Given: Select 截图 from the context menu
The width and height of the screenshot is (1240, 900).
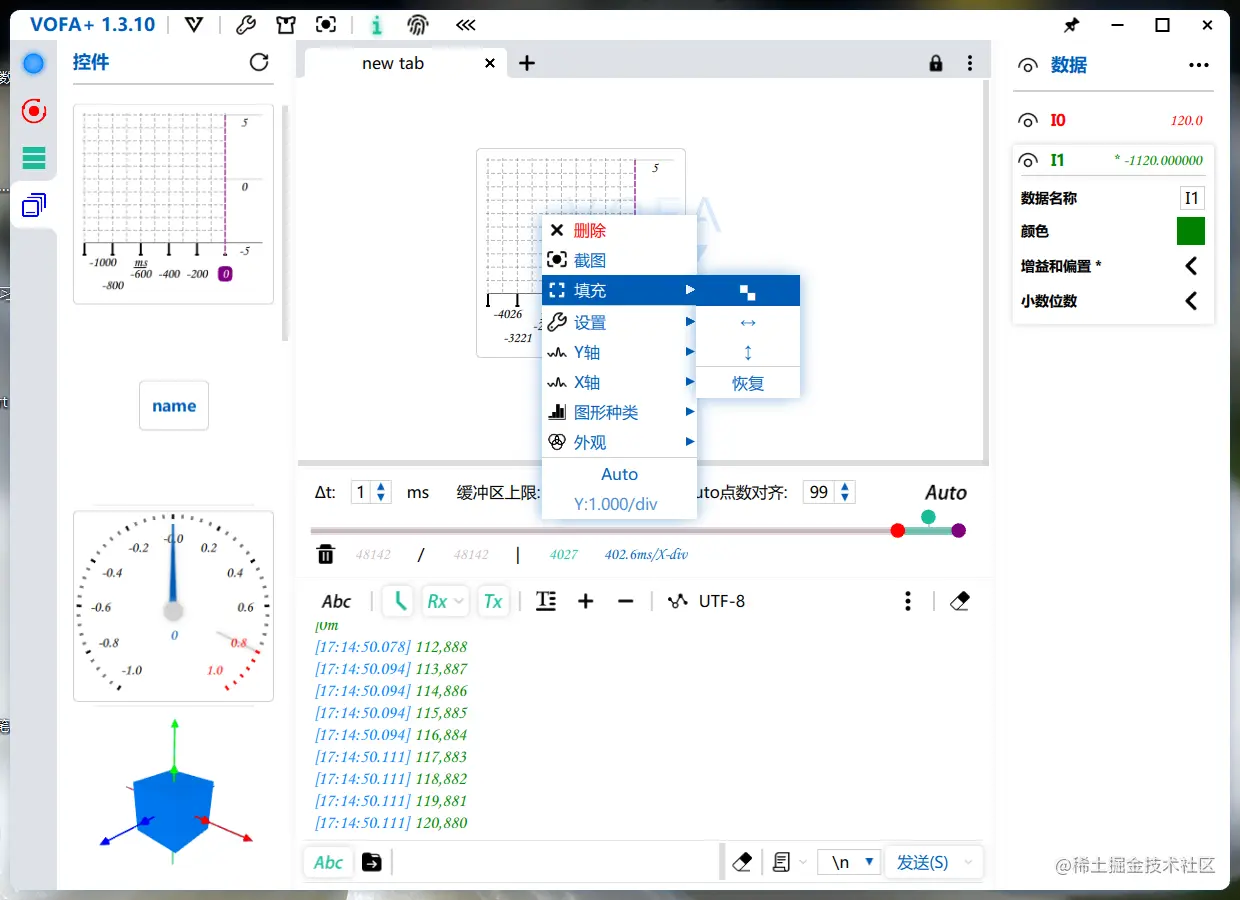Looking at the screenshot, I should 589,260.
